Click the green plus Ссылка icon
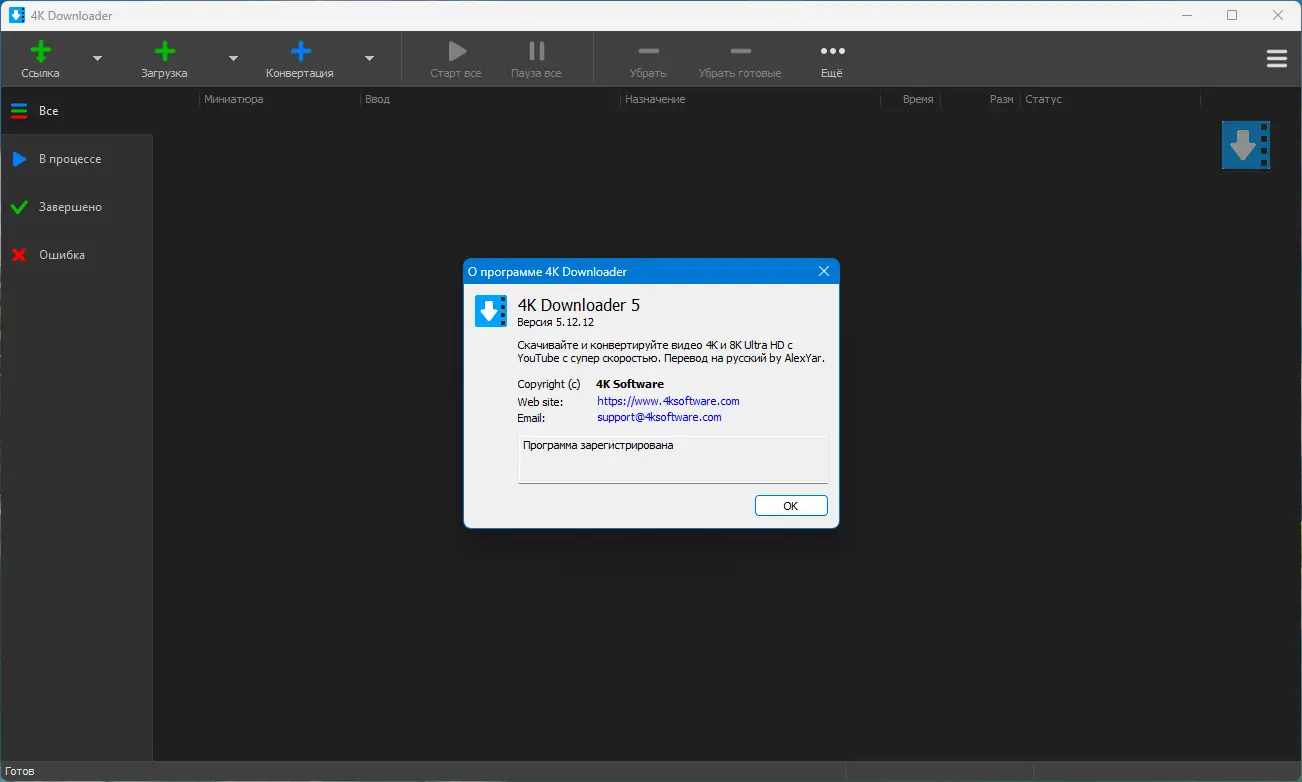 pyautogui.click(x=40, y=51)
